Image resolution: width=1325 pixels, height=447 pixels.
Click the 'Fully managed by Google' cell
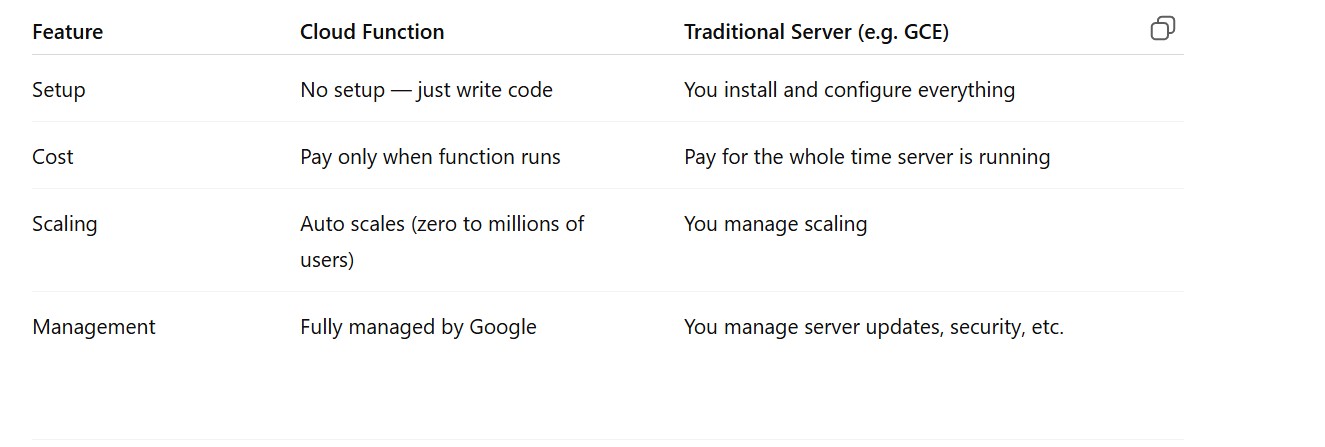point(418,327)
